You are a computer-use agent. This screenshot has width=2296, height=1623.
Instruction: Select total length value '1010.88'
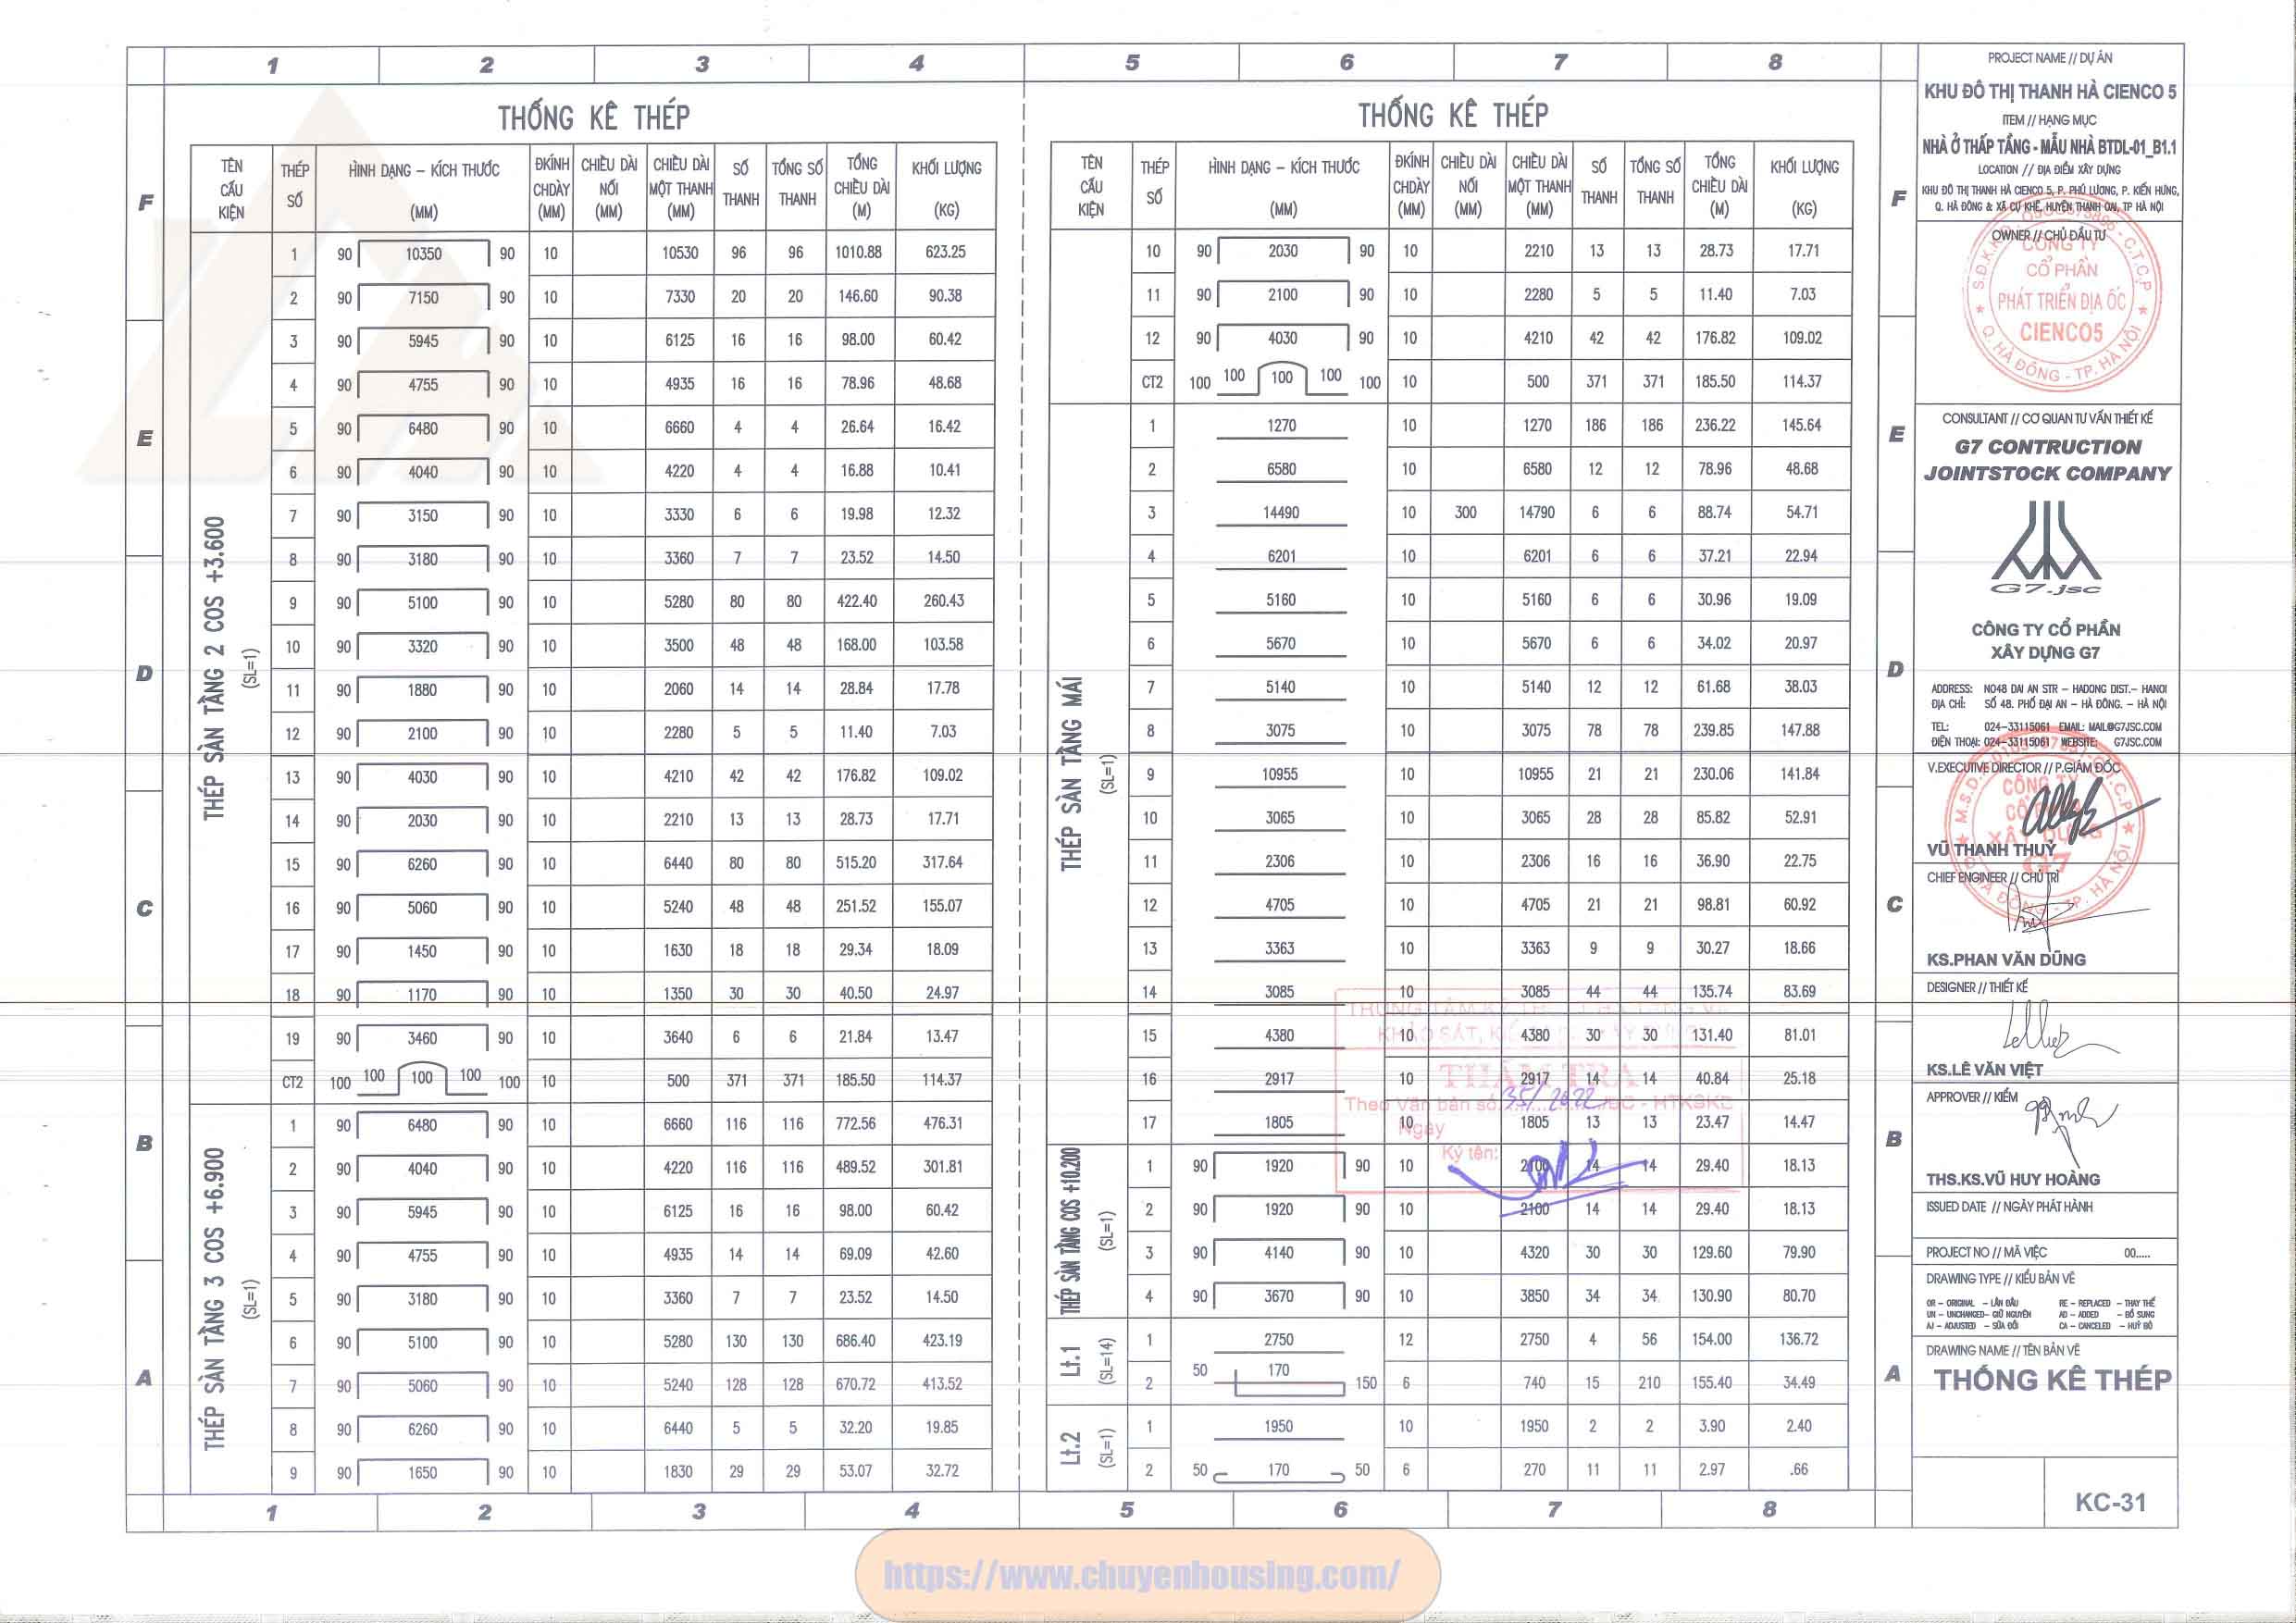click(858, 253)
